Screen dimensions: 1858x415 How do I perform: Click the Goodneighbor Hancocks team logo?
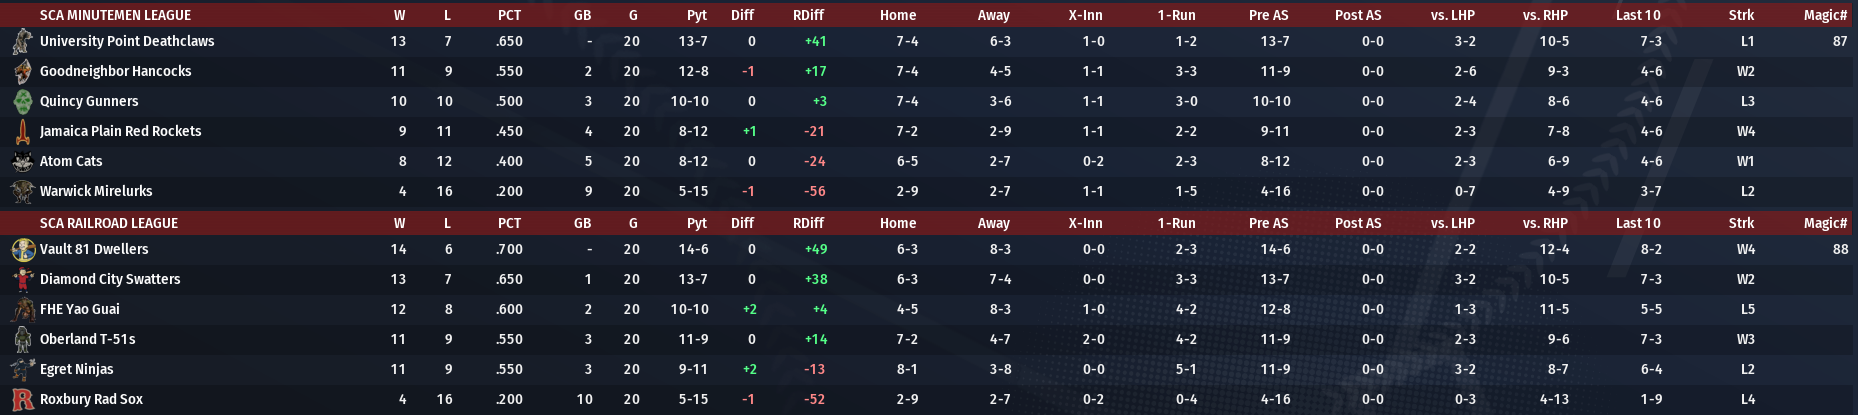[x=22, y=71]
